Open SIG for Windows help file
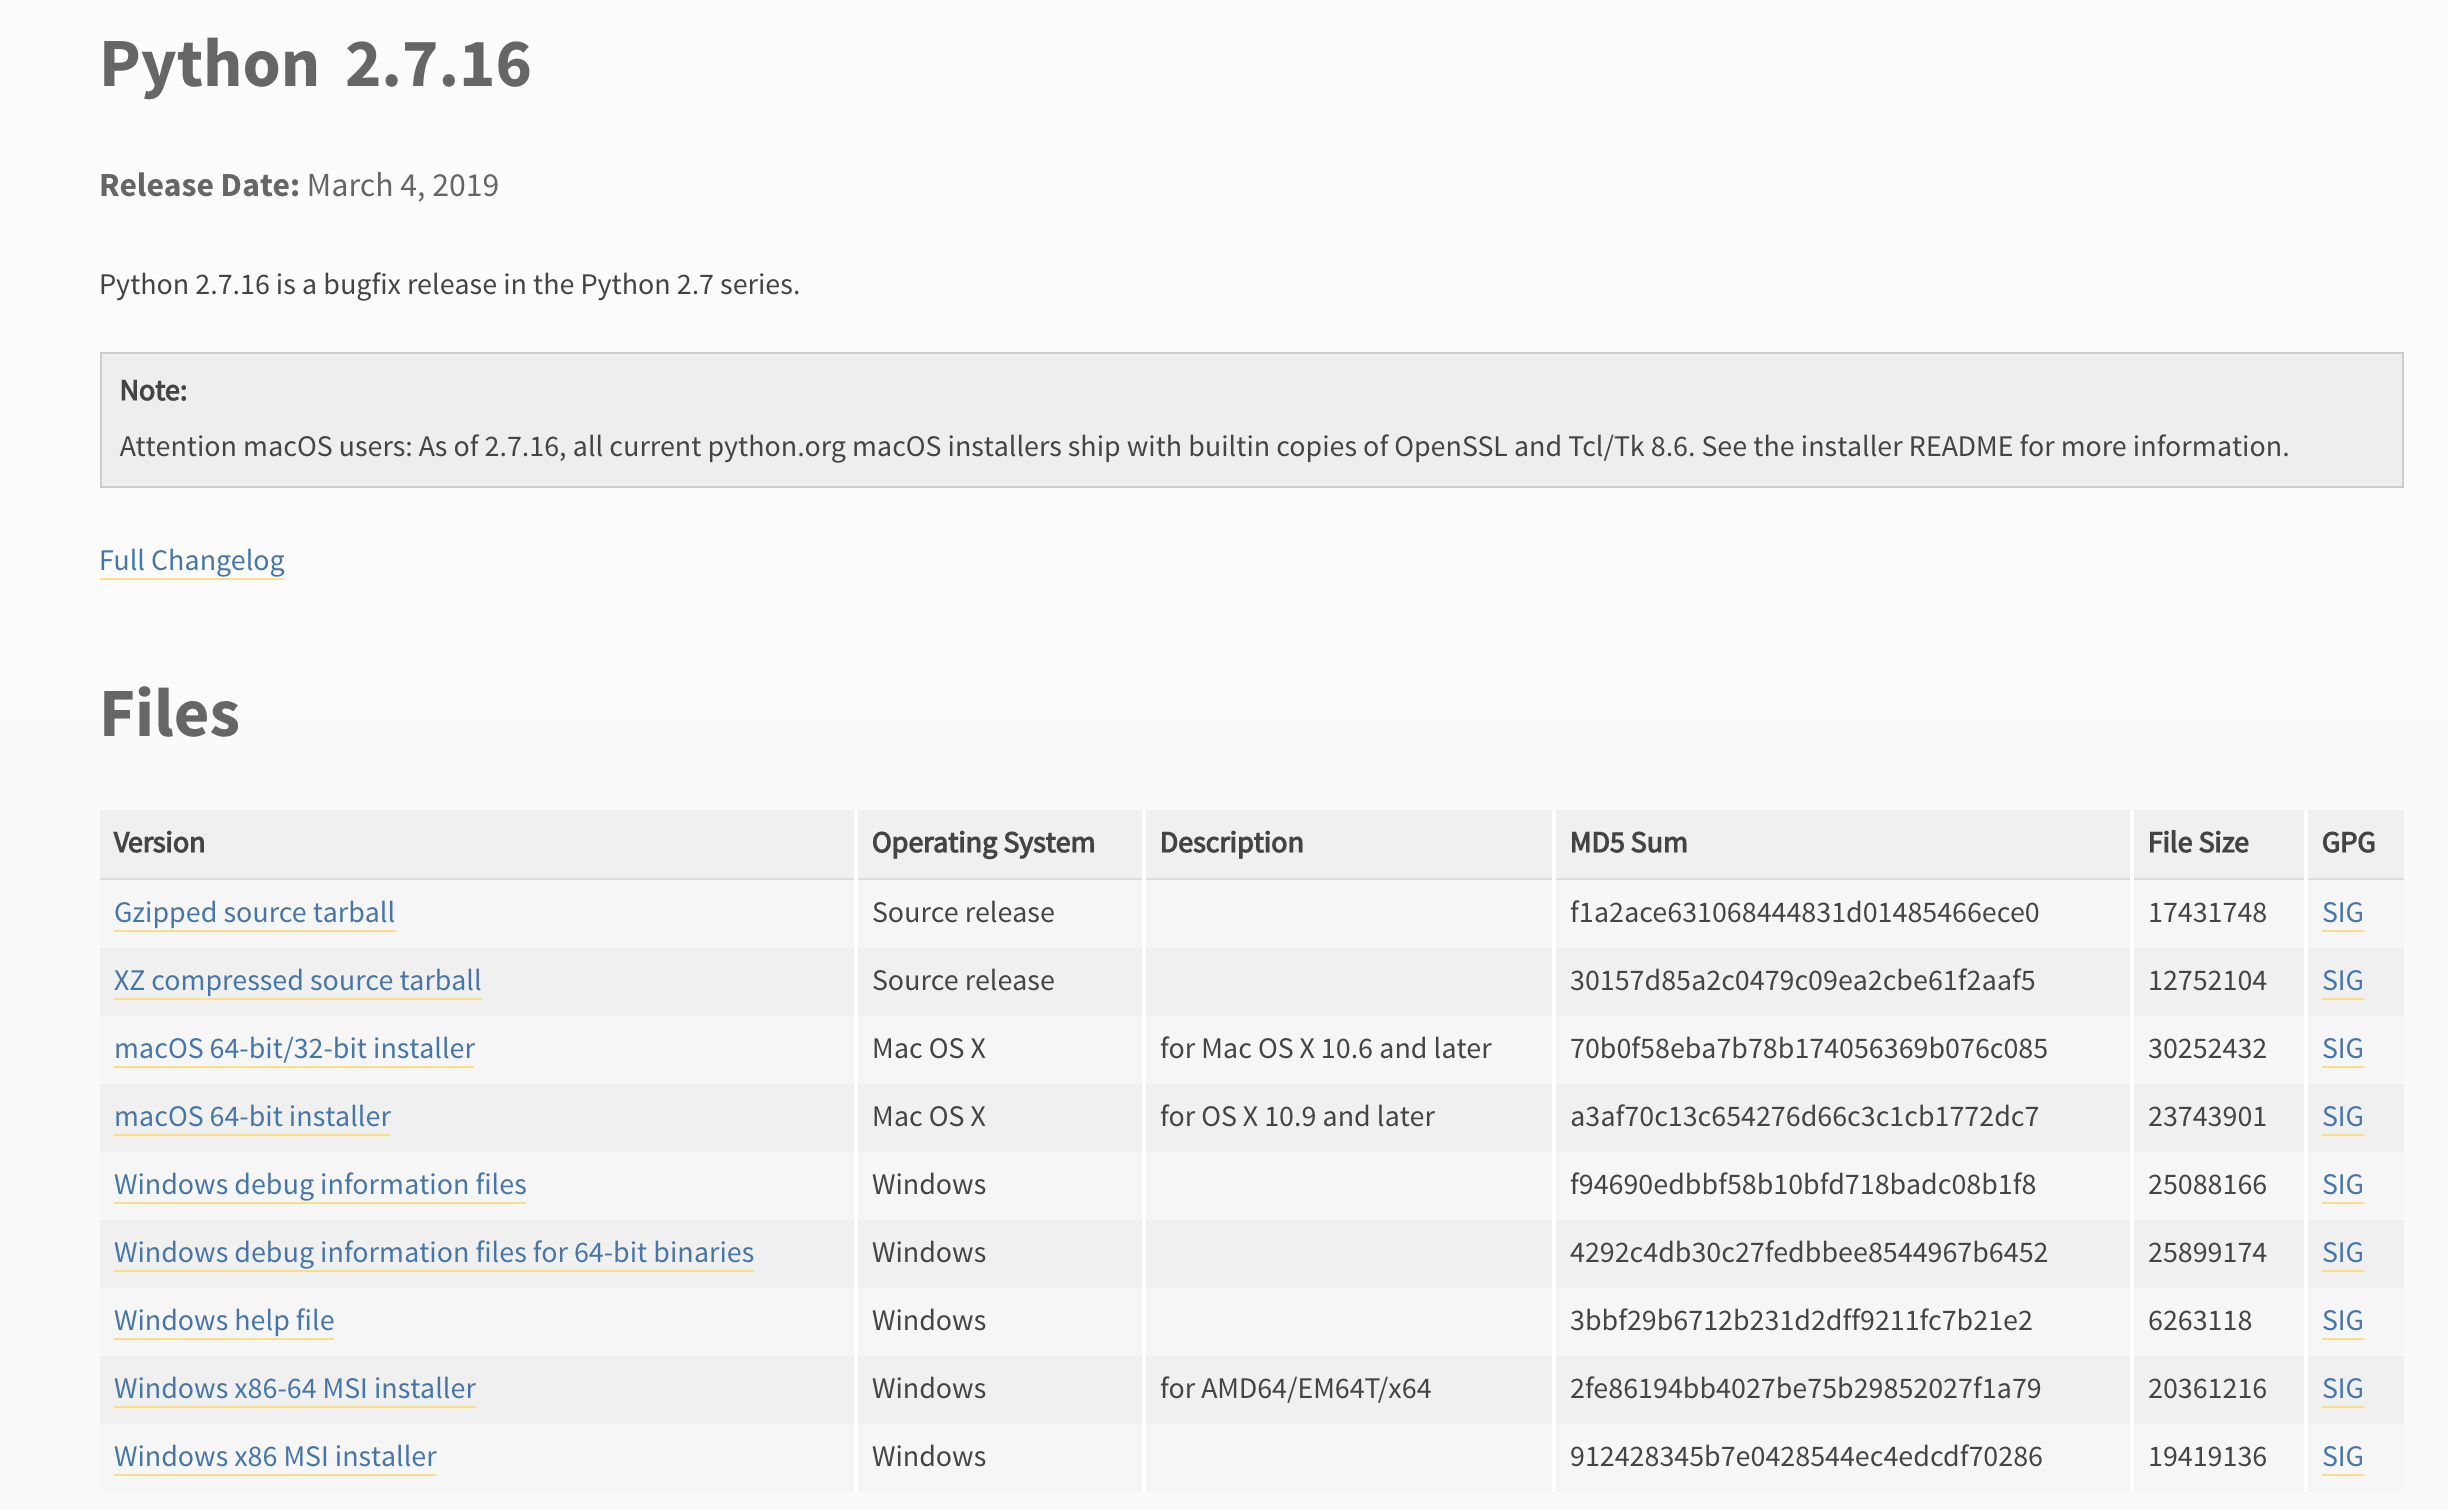This screenshot has height=1510, width=2448. [2341, 1320]
